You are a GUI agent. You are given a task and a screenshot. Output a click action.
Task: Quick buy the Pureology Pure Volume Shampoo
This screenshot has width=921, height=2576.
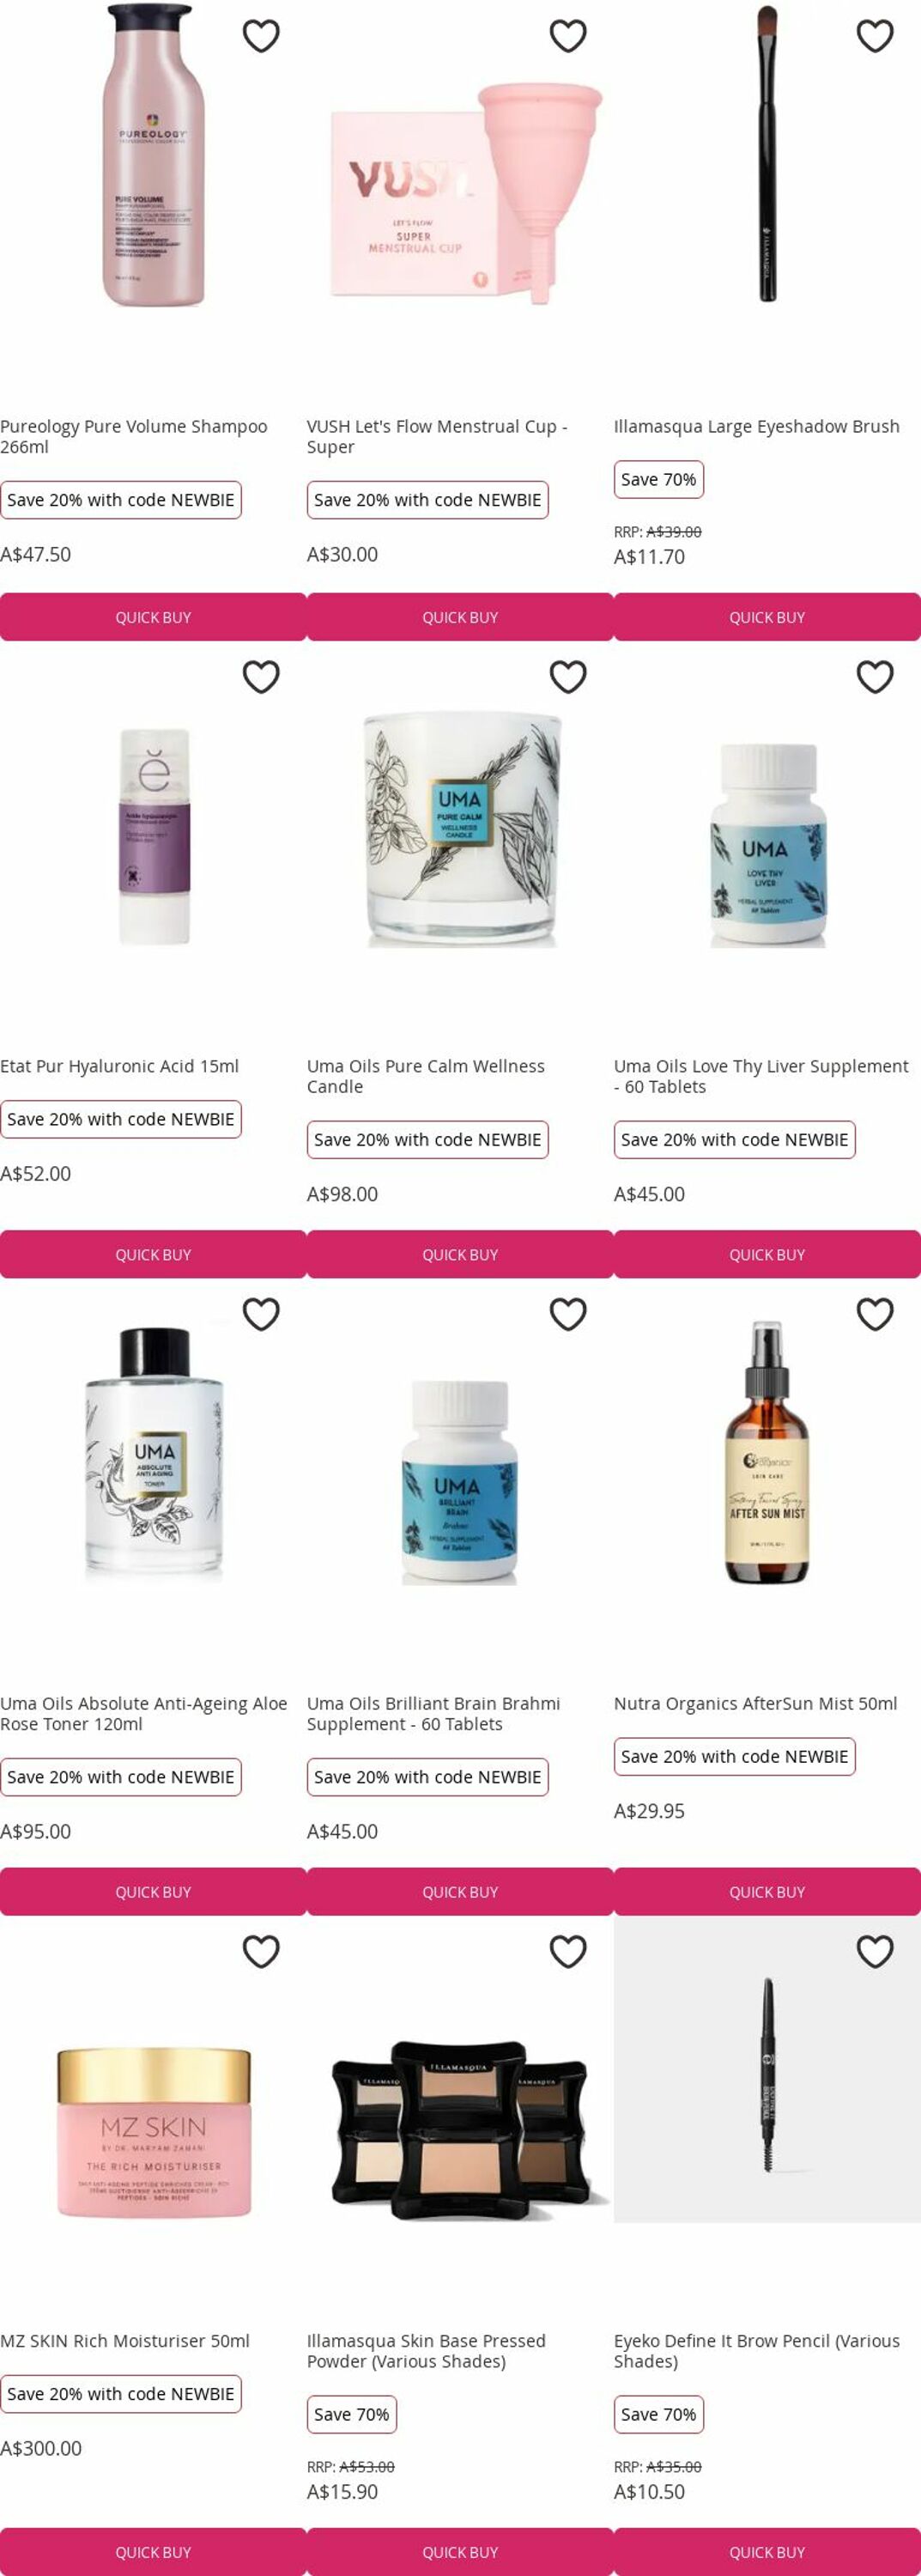pos(153,617)
